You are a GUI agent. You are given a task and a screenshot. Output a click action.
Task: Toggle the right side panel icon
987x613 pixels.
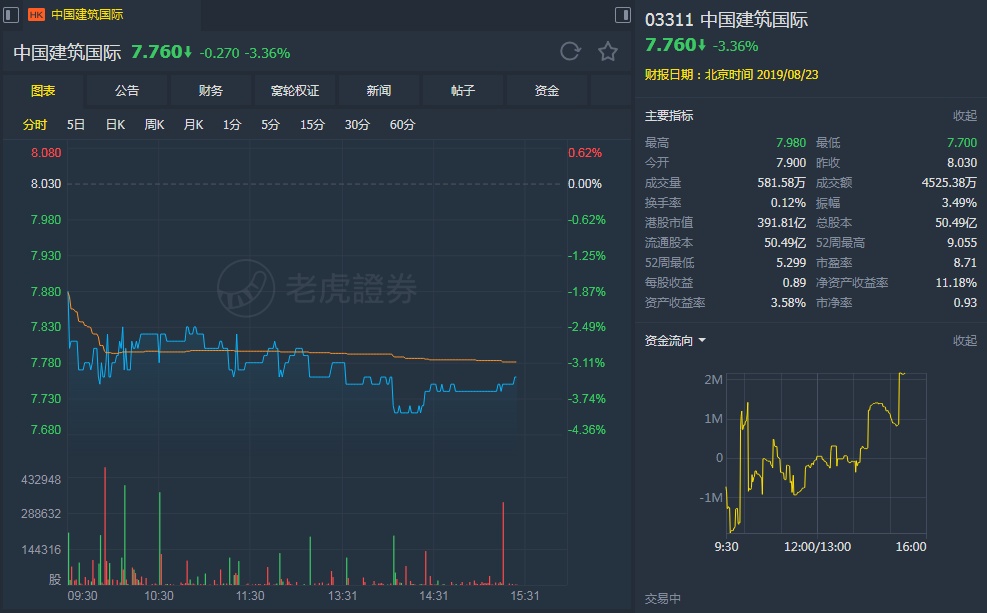[623, 14]
